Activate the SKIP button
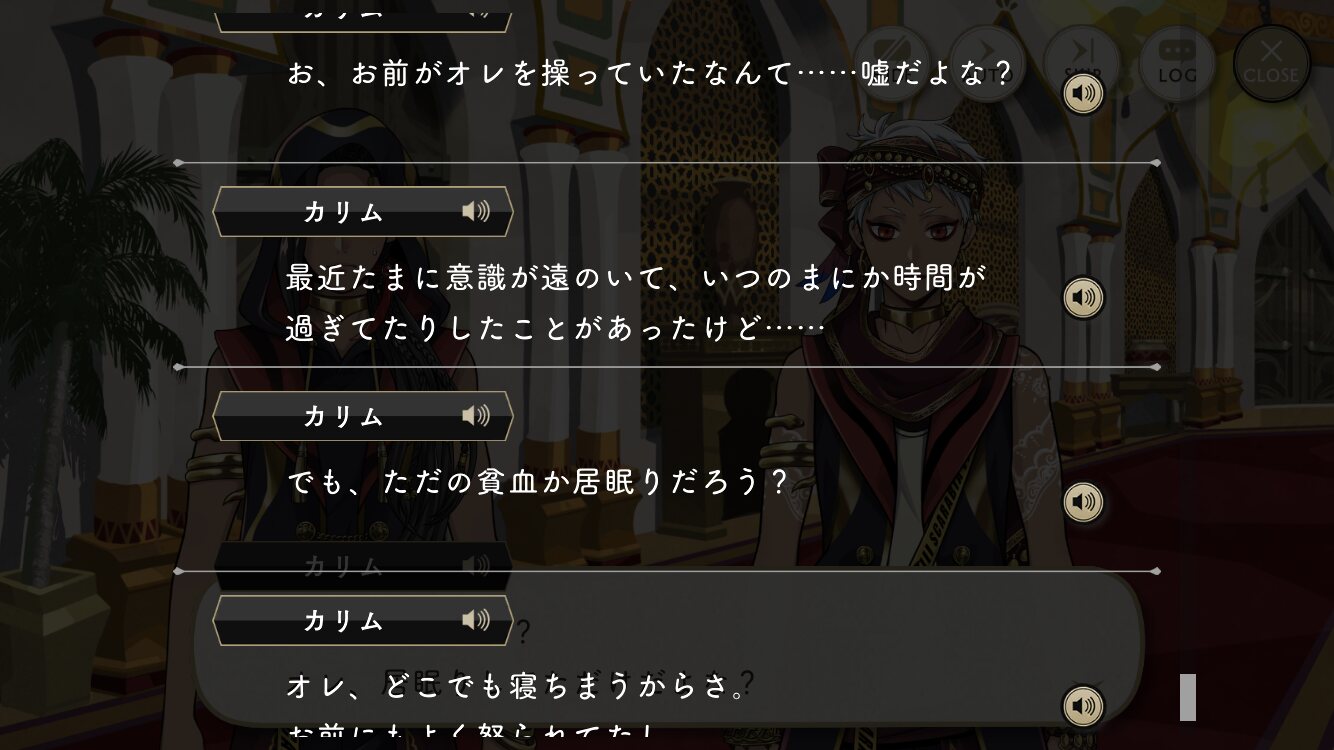The image size is (1334, 750). coord(1081,64)
